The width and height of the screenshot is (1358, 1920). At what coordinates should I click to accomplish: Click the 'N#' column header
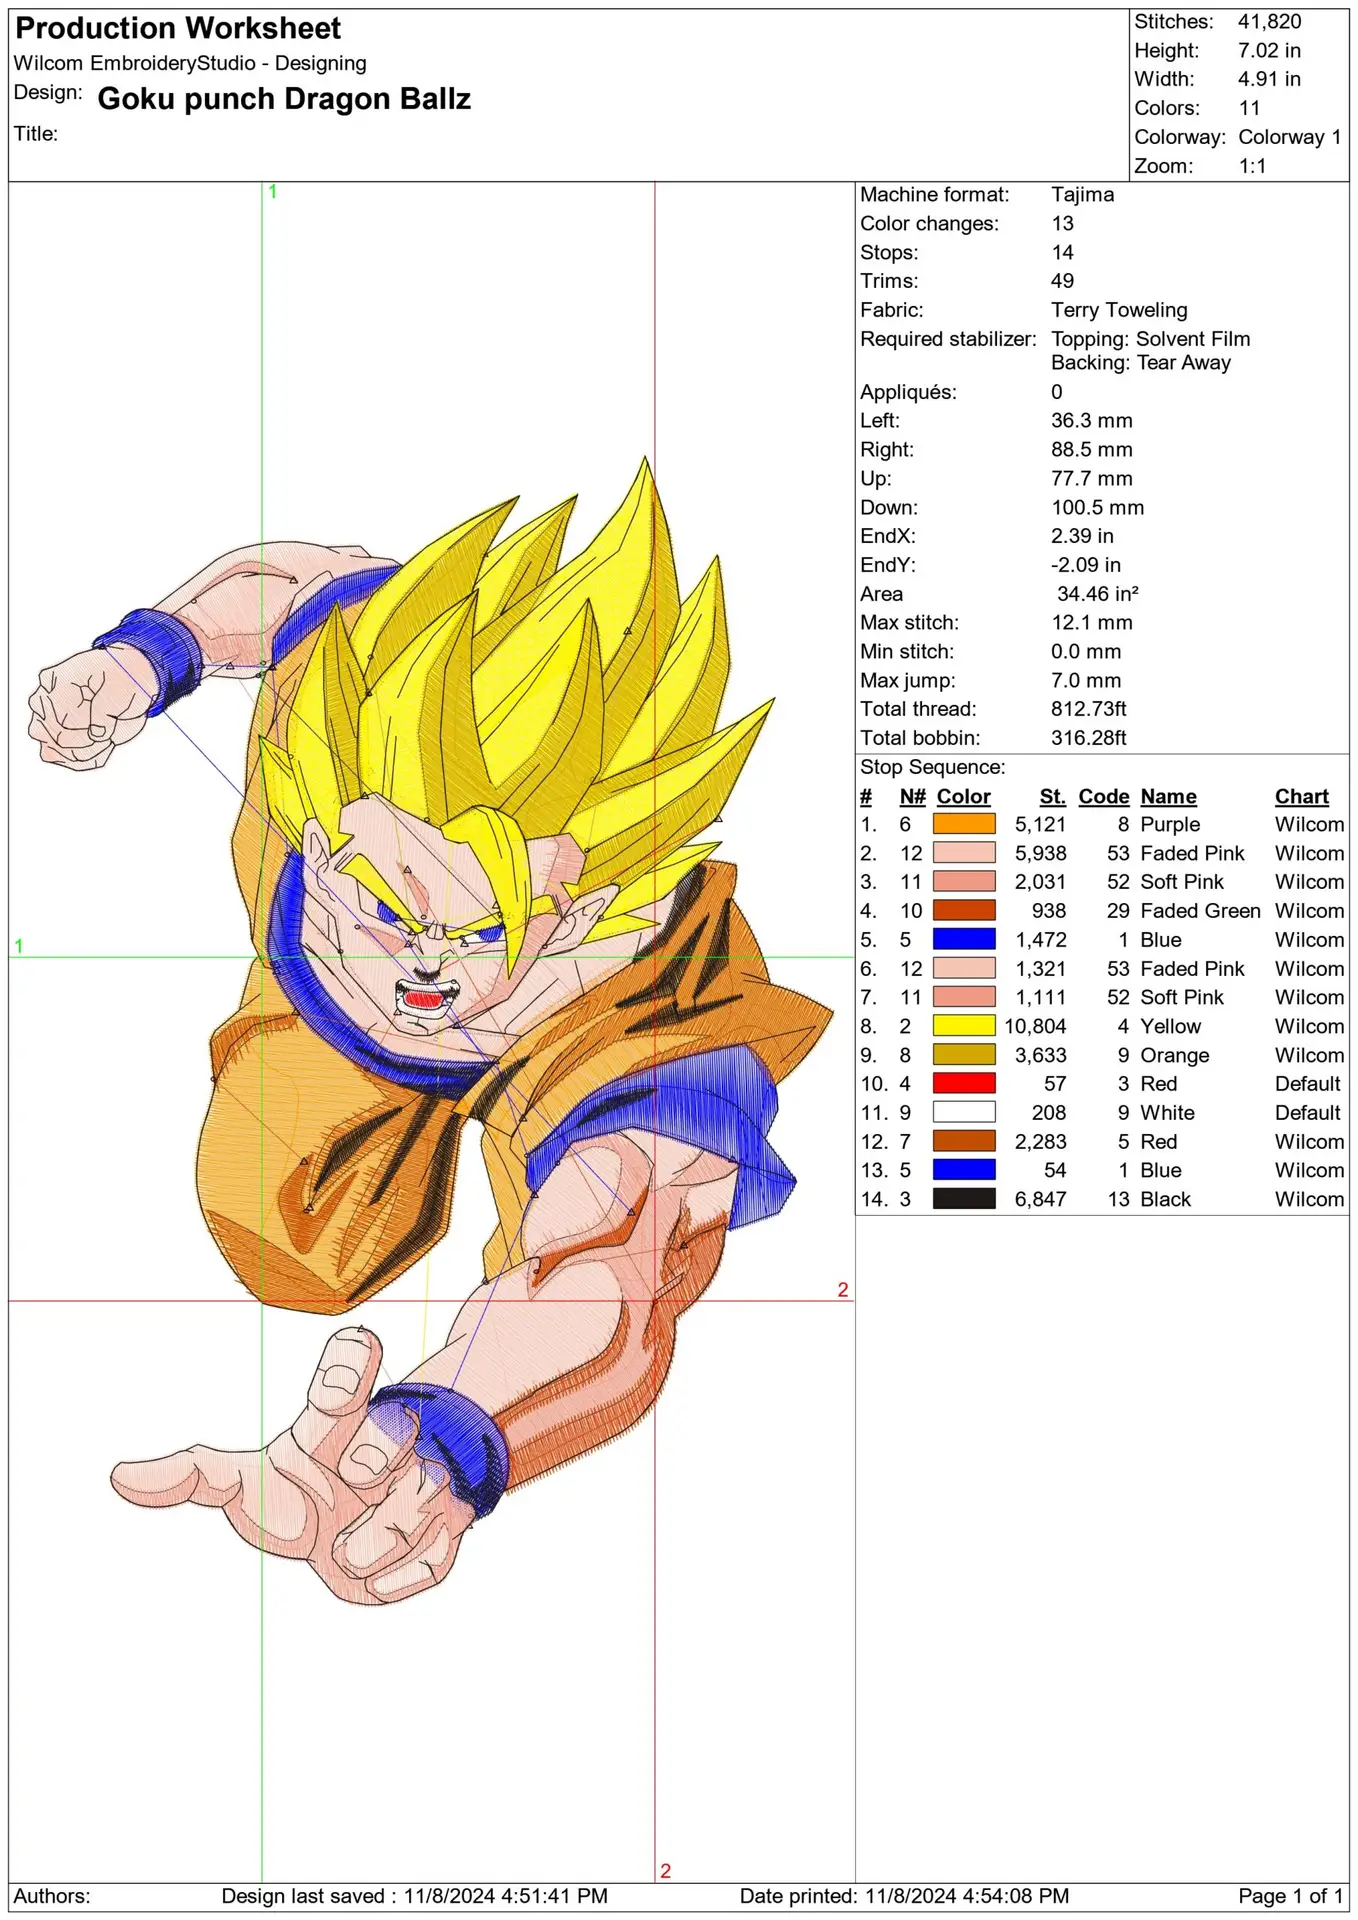(912, 797)
